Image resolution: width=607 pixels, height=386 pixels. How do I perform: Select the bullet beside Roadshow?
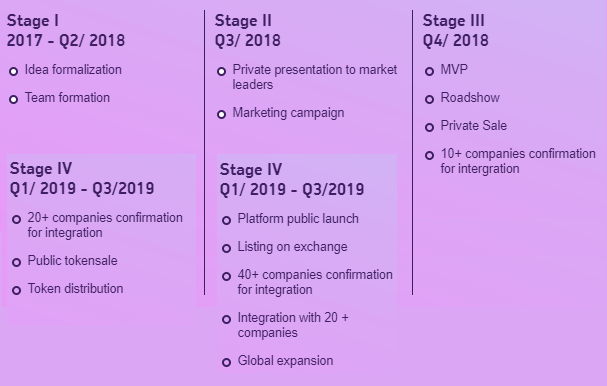pyautogui.click(x=429, y=100)
